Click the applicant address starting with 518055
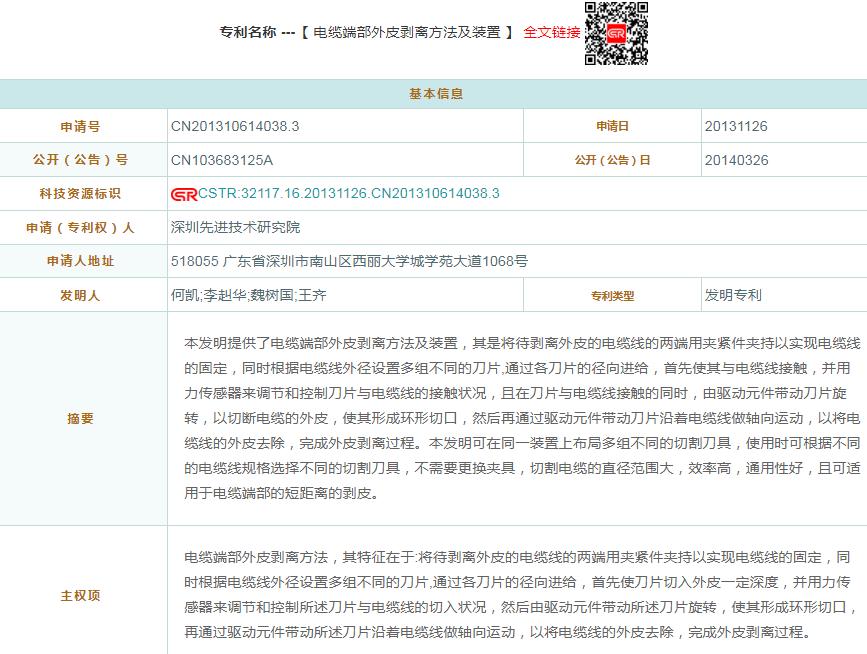The width and height of the screenshot is (867, 654). [349, 262]
